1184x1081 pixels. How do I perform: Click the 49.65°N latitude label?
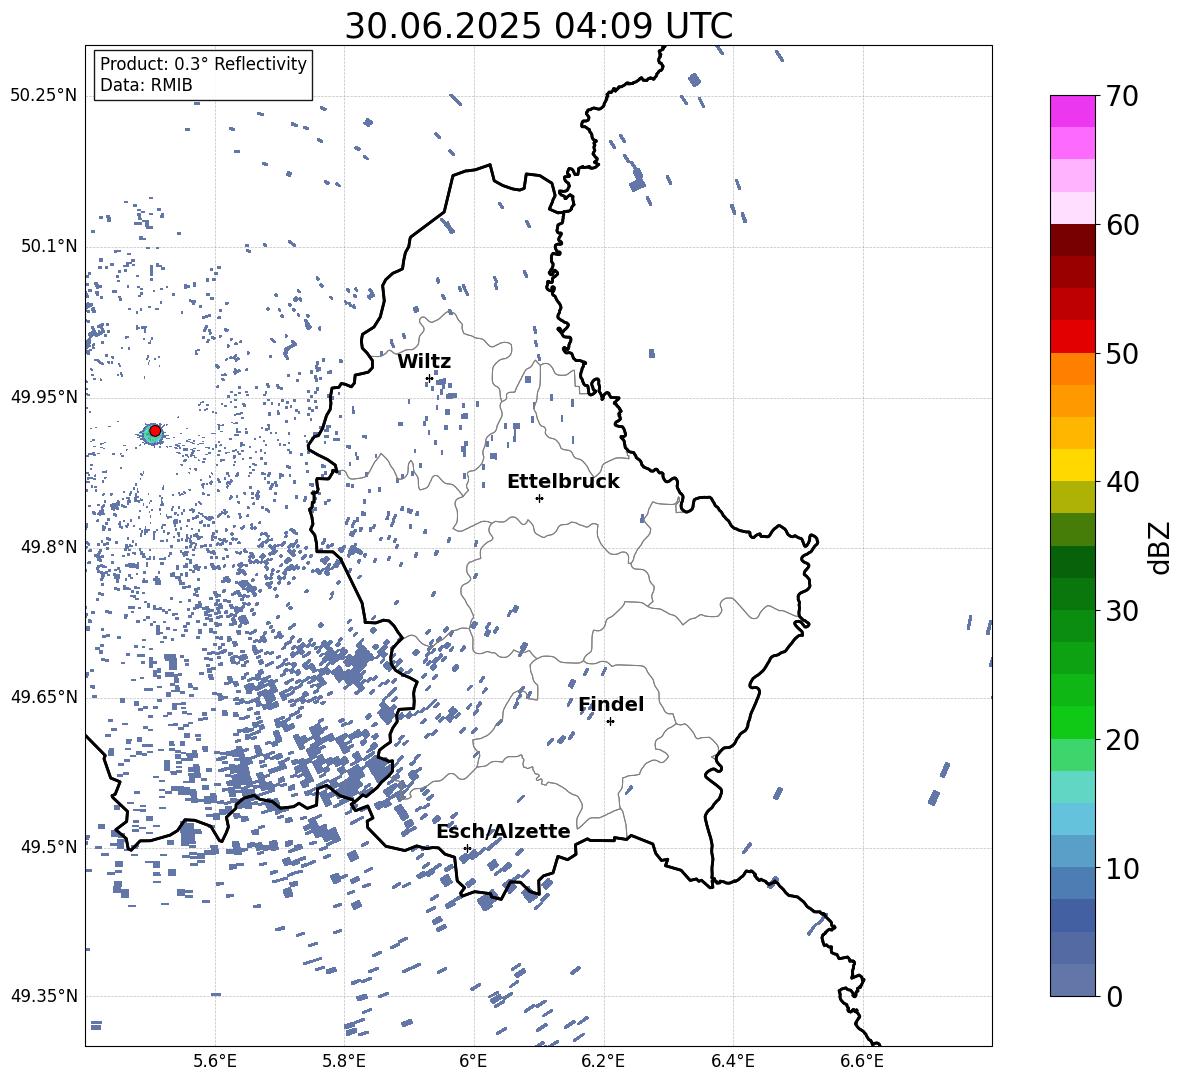pos(44,696)
